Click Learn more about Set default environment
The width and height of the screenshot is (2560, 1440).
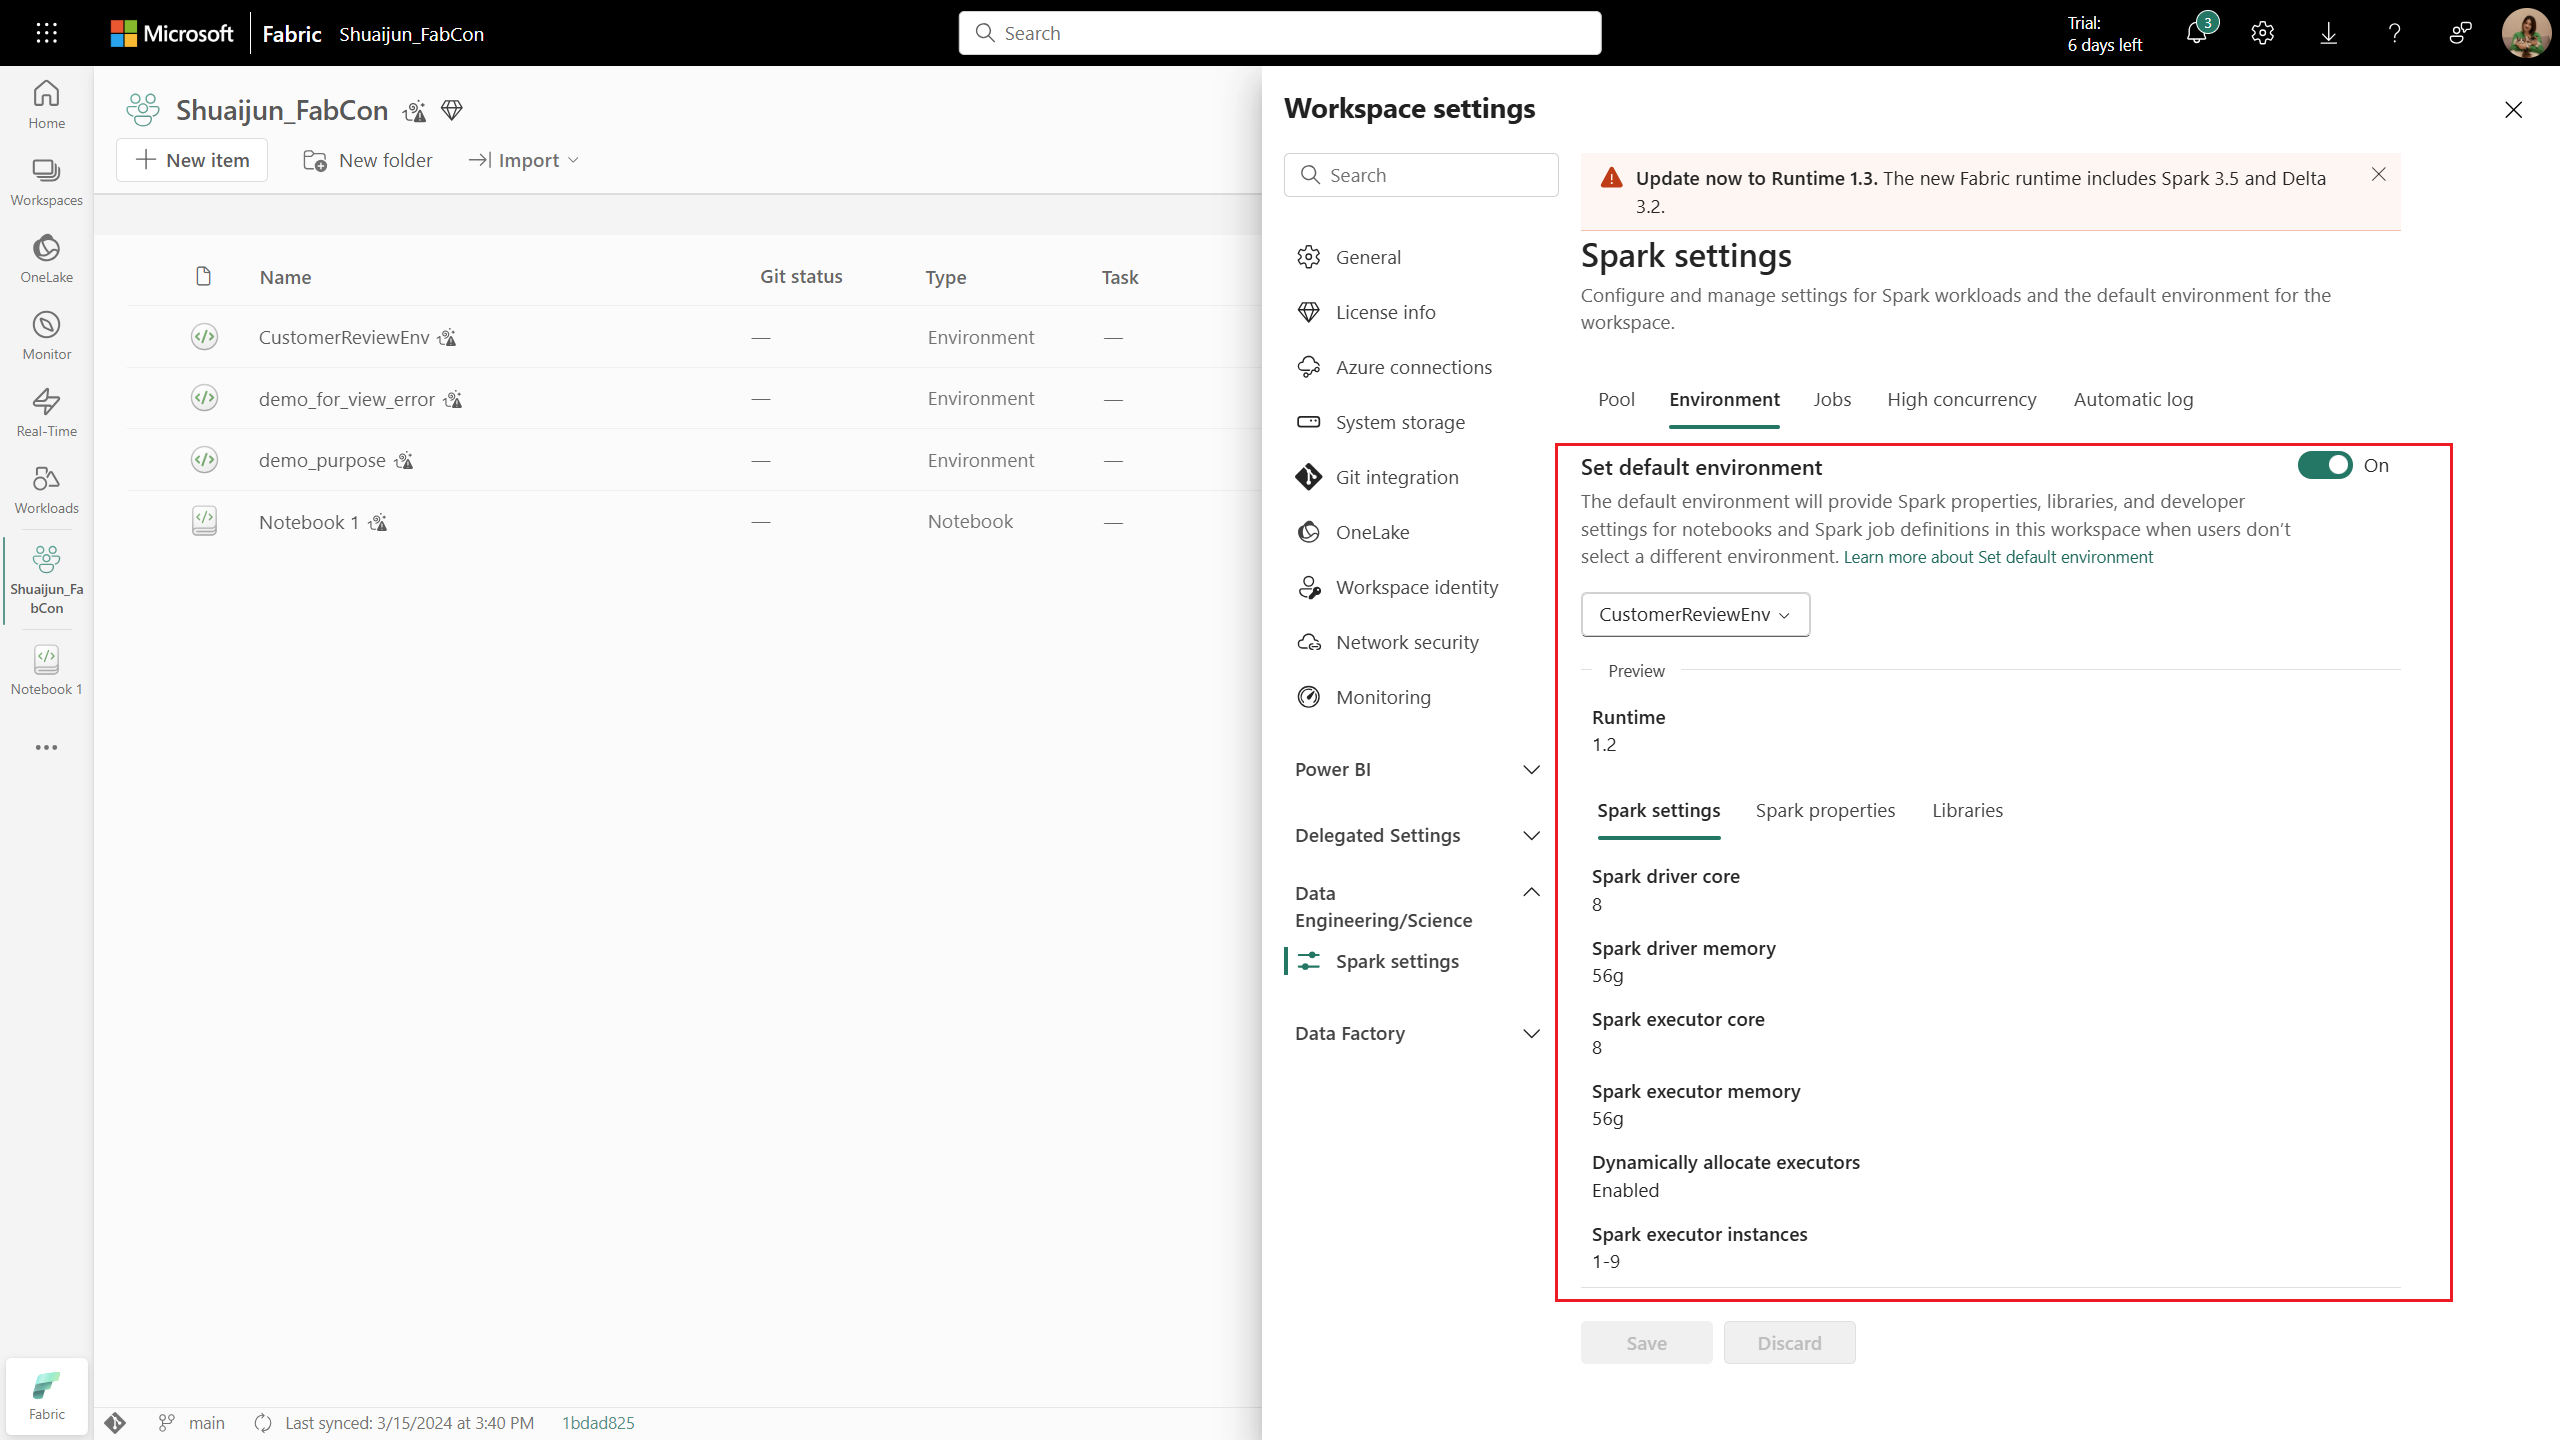pos(1998,557)
